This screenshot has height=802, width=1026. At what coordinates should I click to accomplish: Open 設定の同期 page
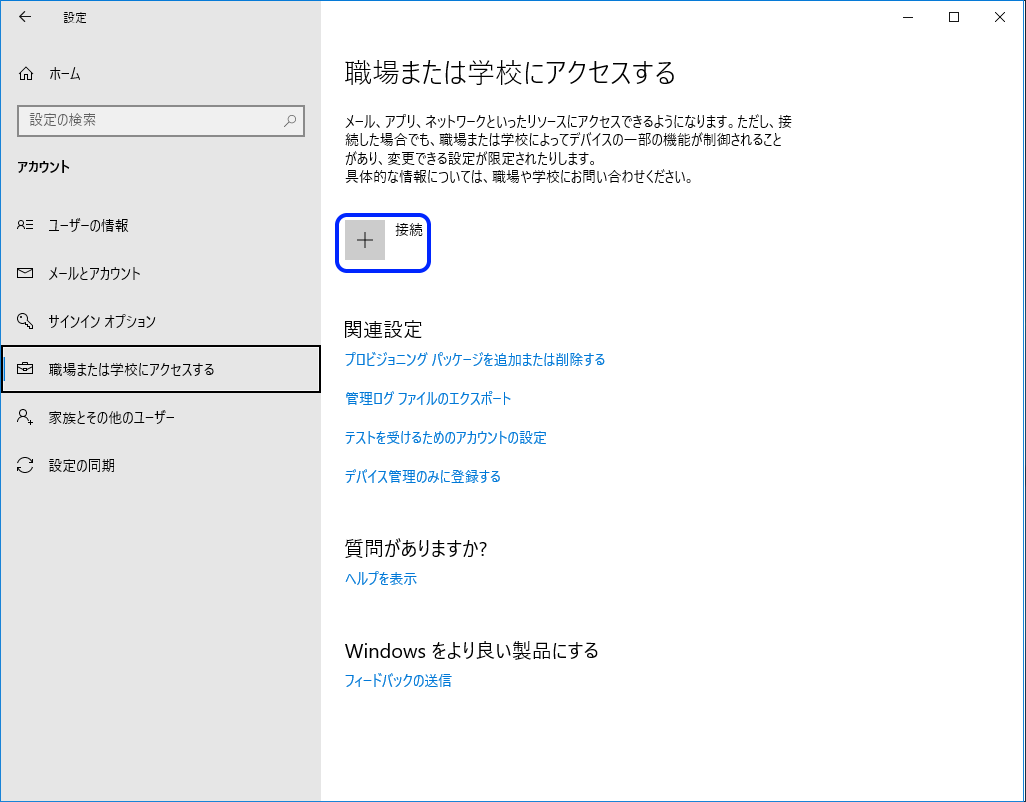160,465
